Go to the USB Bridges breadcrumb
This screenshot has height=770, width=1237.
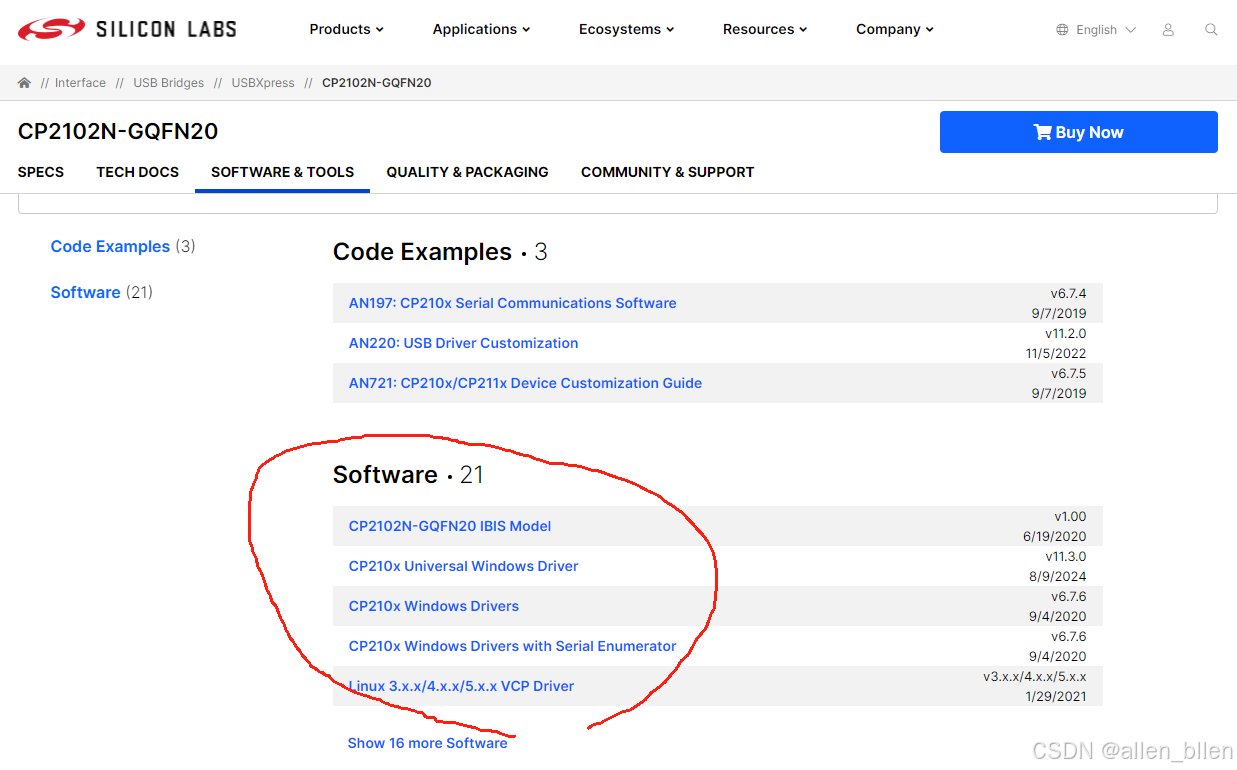pos(169,83)
